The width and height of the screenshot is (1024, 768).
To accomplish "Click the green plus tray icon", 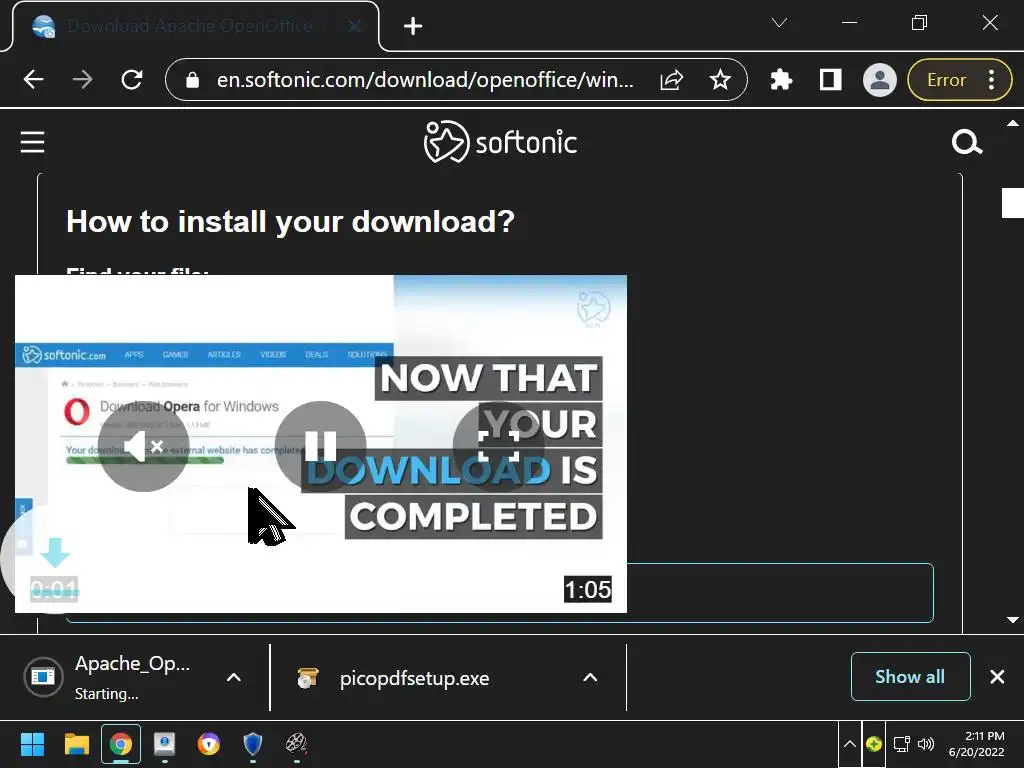I will 874,744.
